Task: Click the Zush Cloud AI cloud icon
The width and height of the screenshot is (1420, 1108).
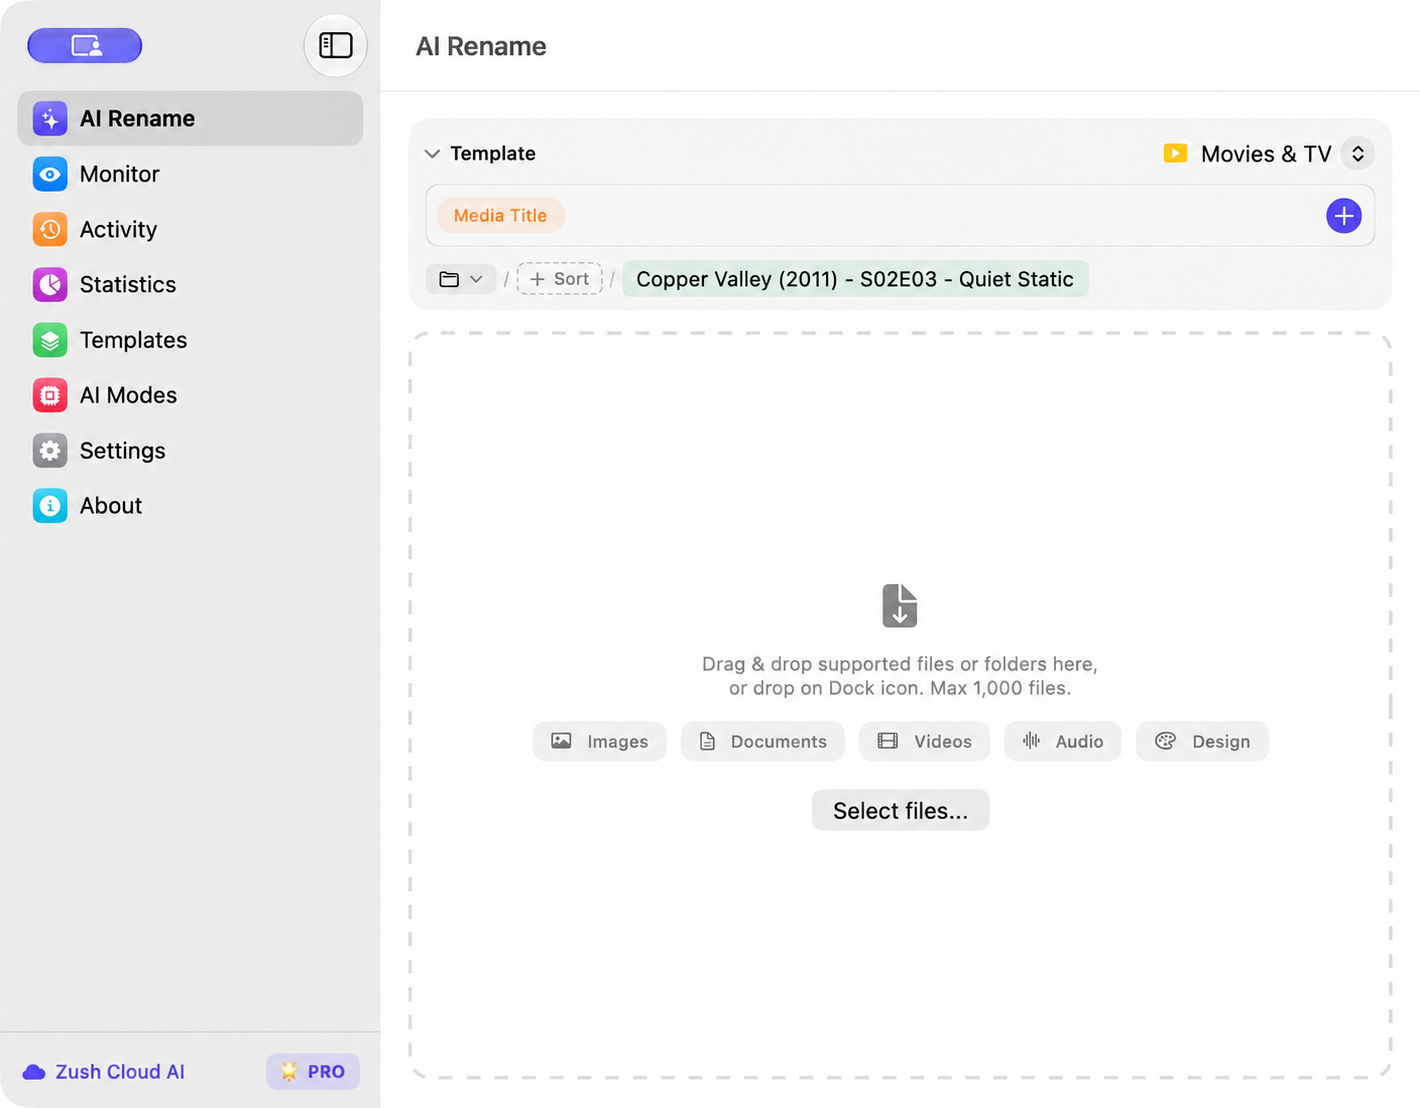Action: click(x=34, y=1072)
